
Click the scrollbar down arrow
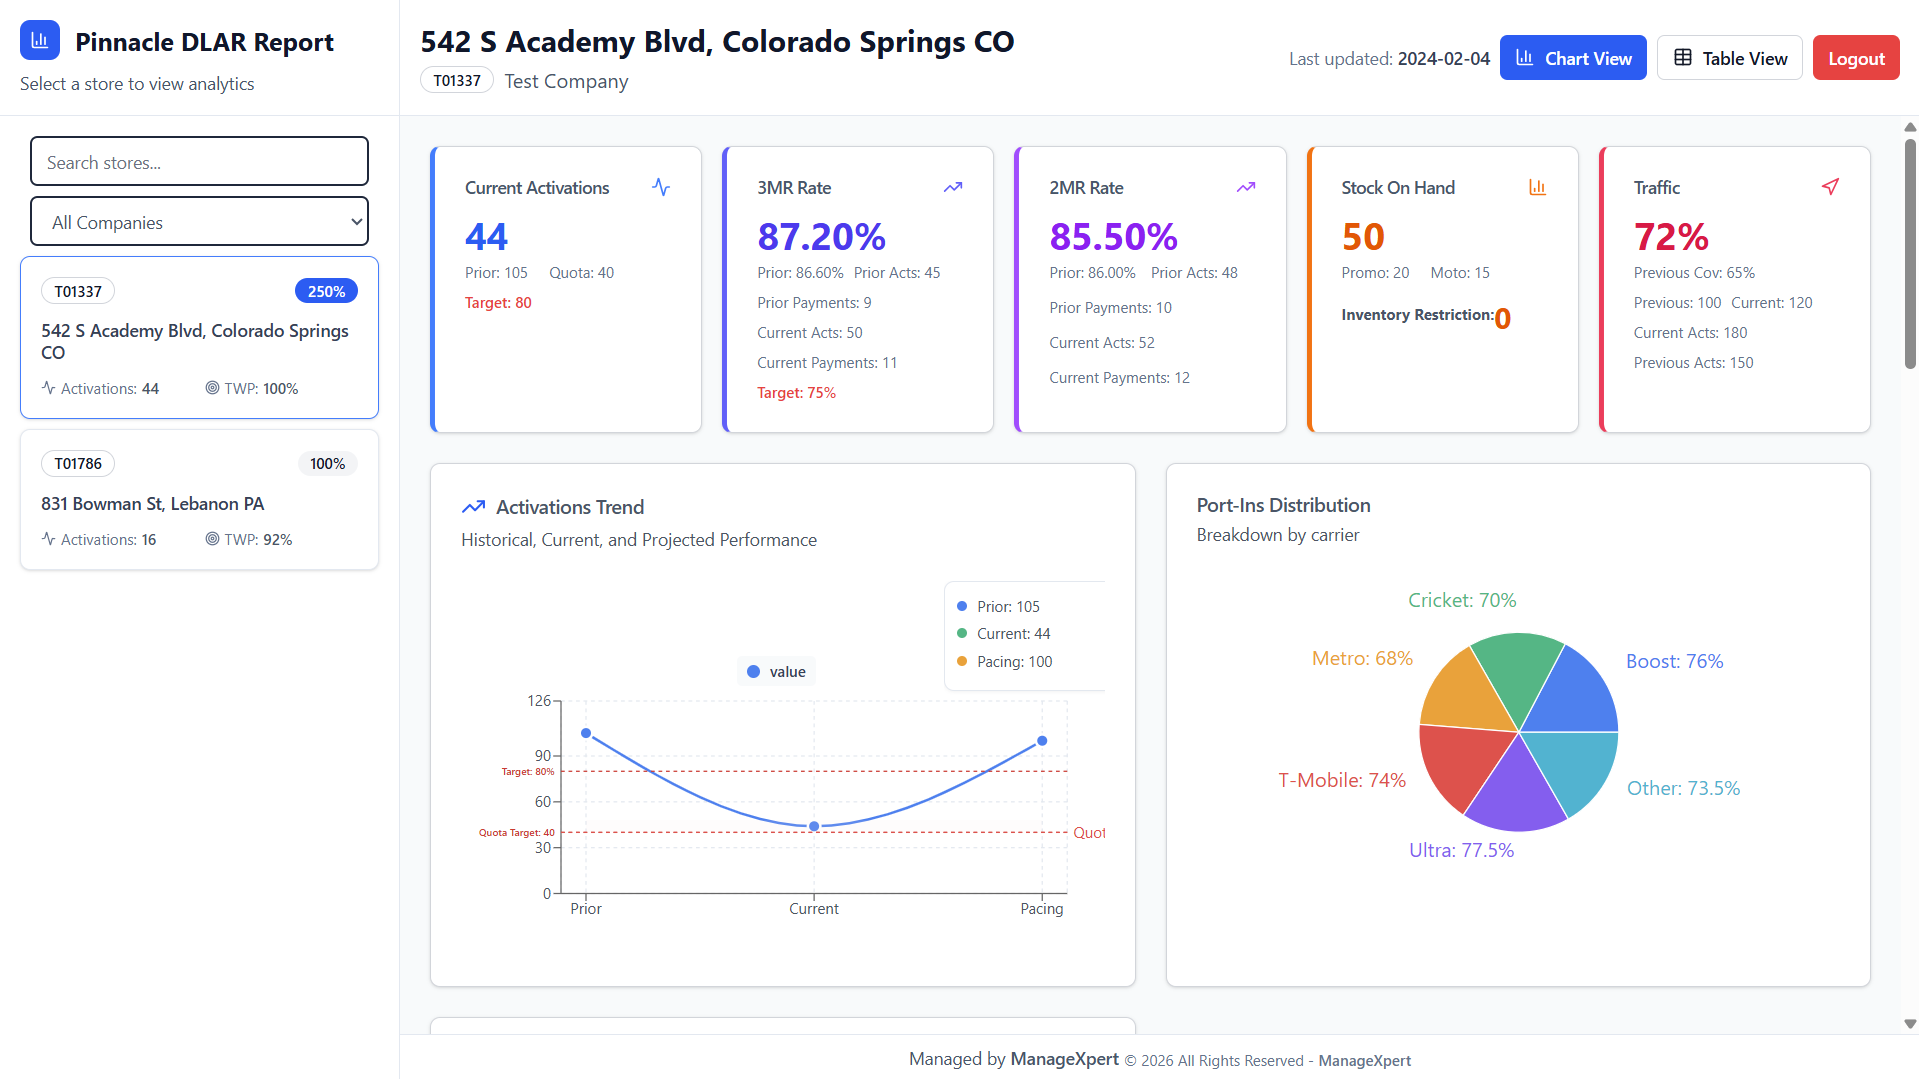(x=1909, y=1022)
